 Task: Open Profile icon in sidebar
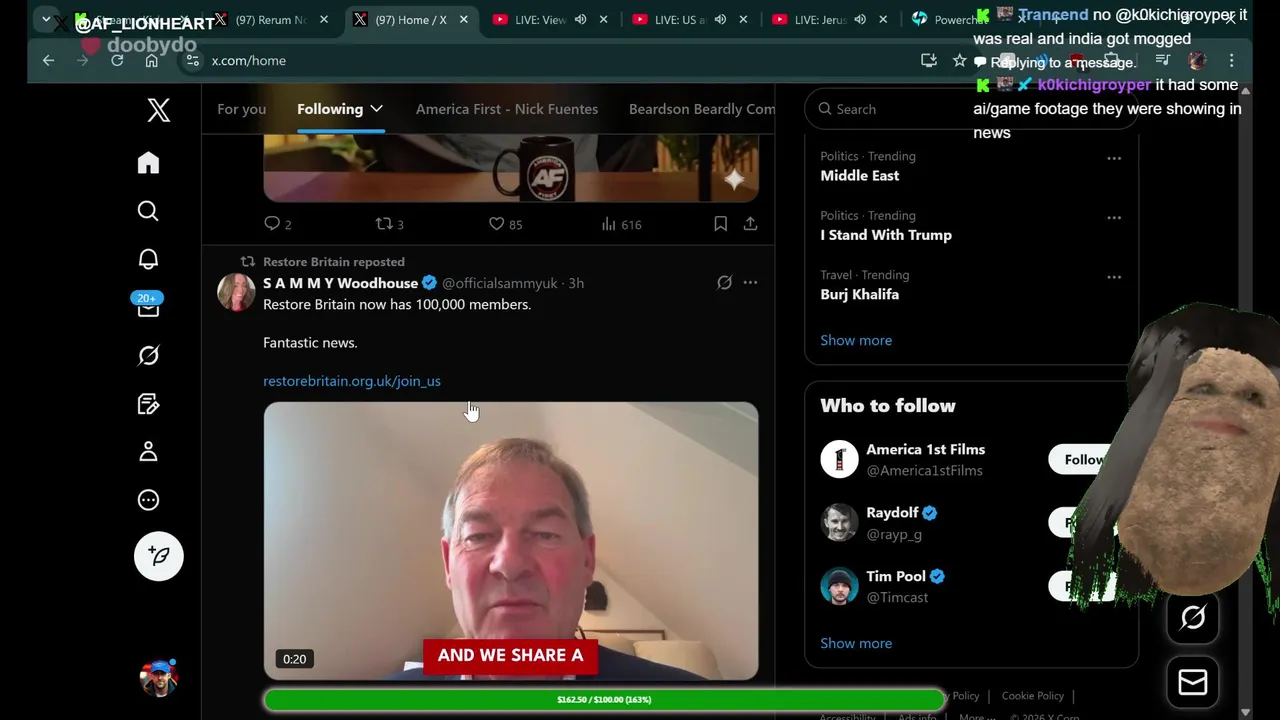click(x=148, y=452)
